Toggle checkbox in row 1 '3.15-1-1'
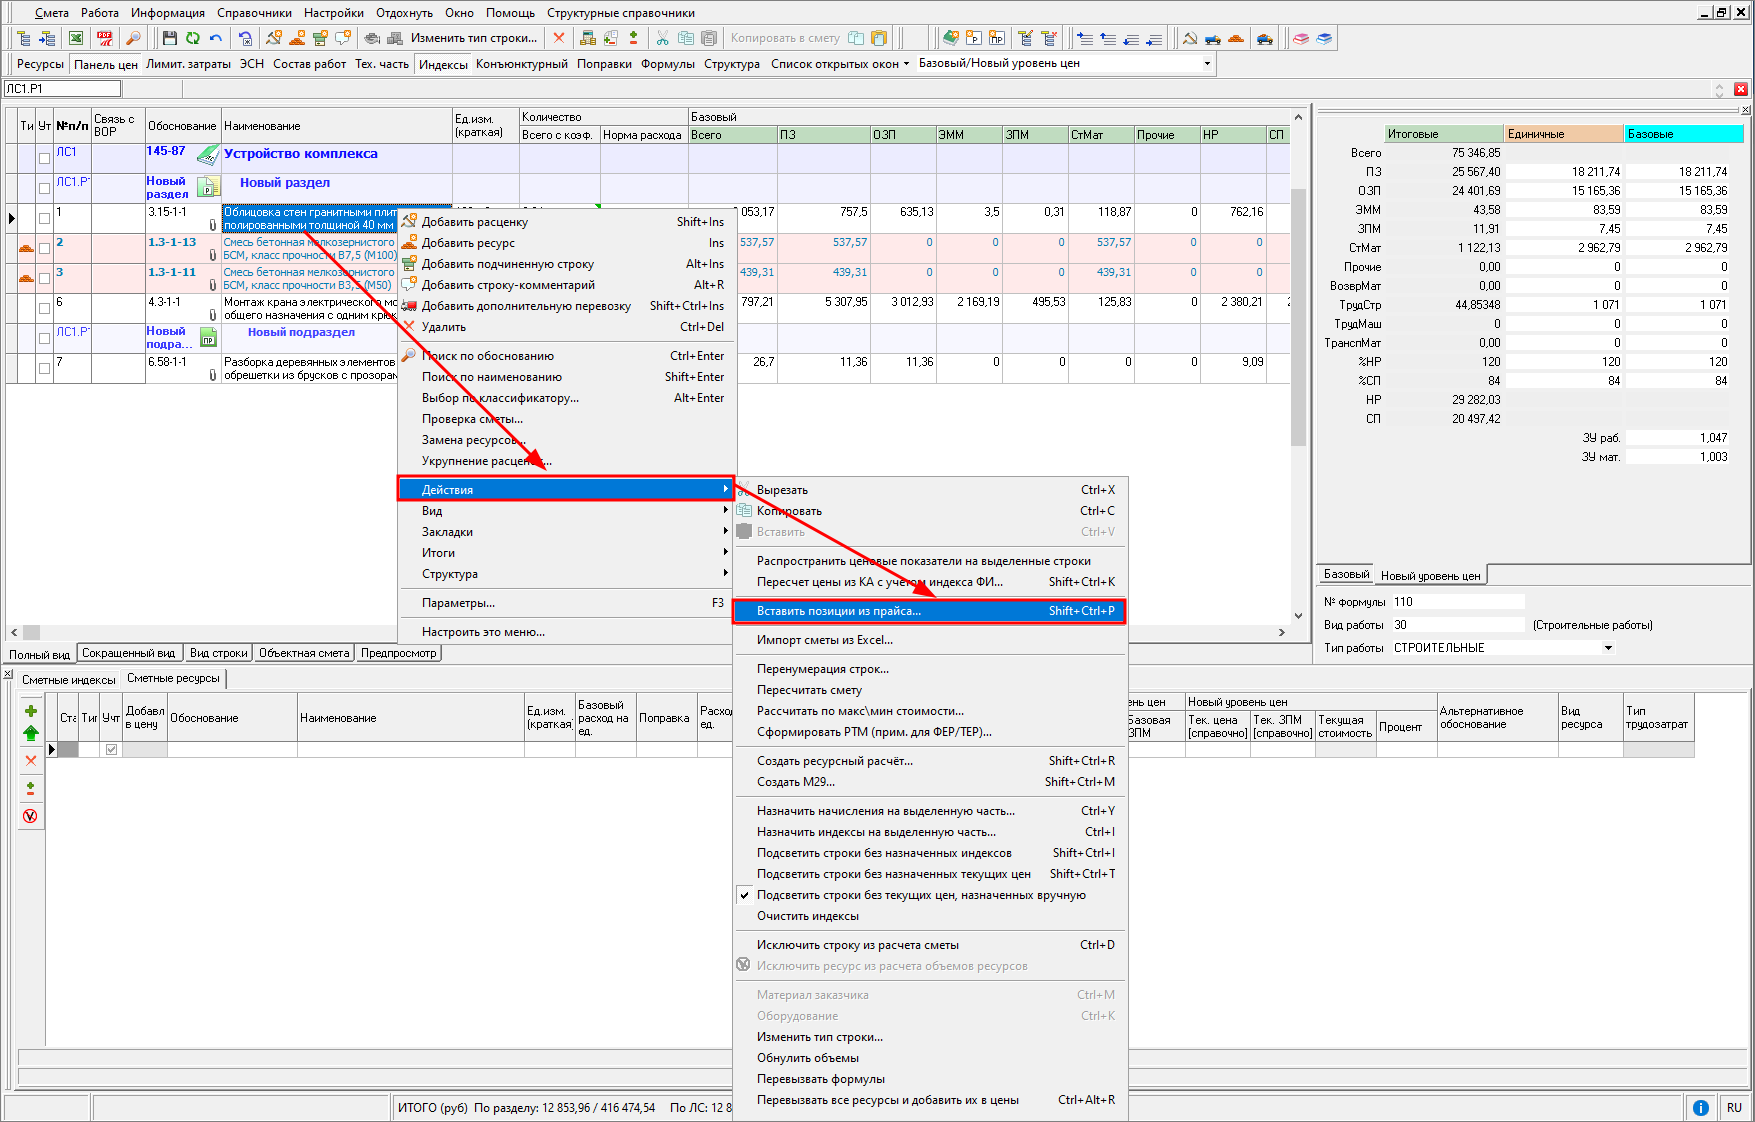Screen dimensions: 1755x1122 pyautogui.click(x=44, y=218)
